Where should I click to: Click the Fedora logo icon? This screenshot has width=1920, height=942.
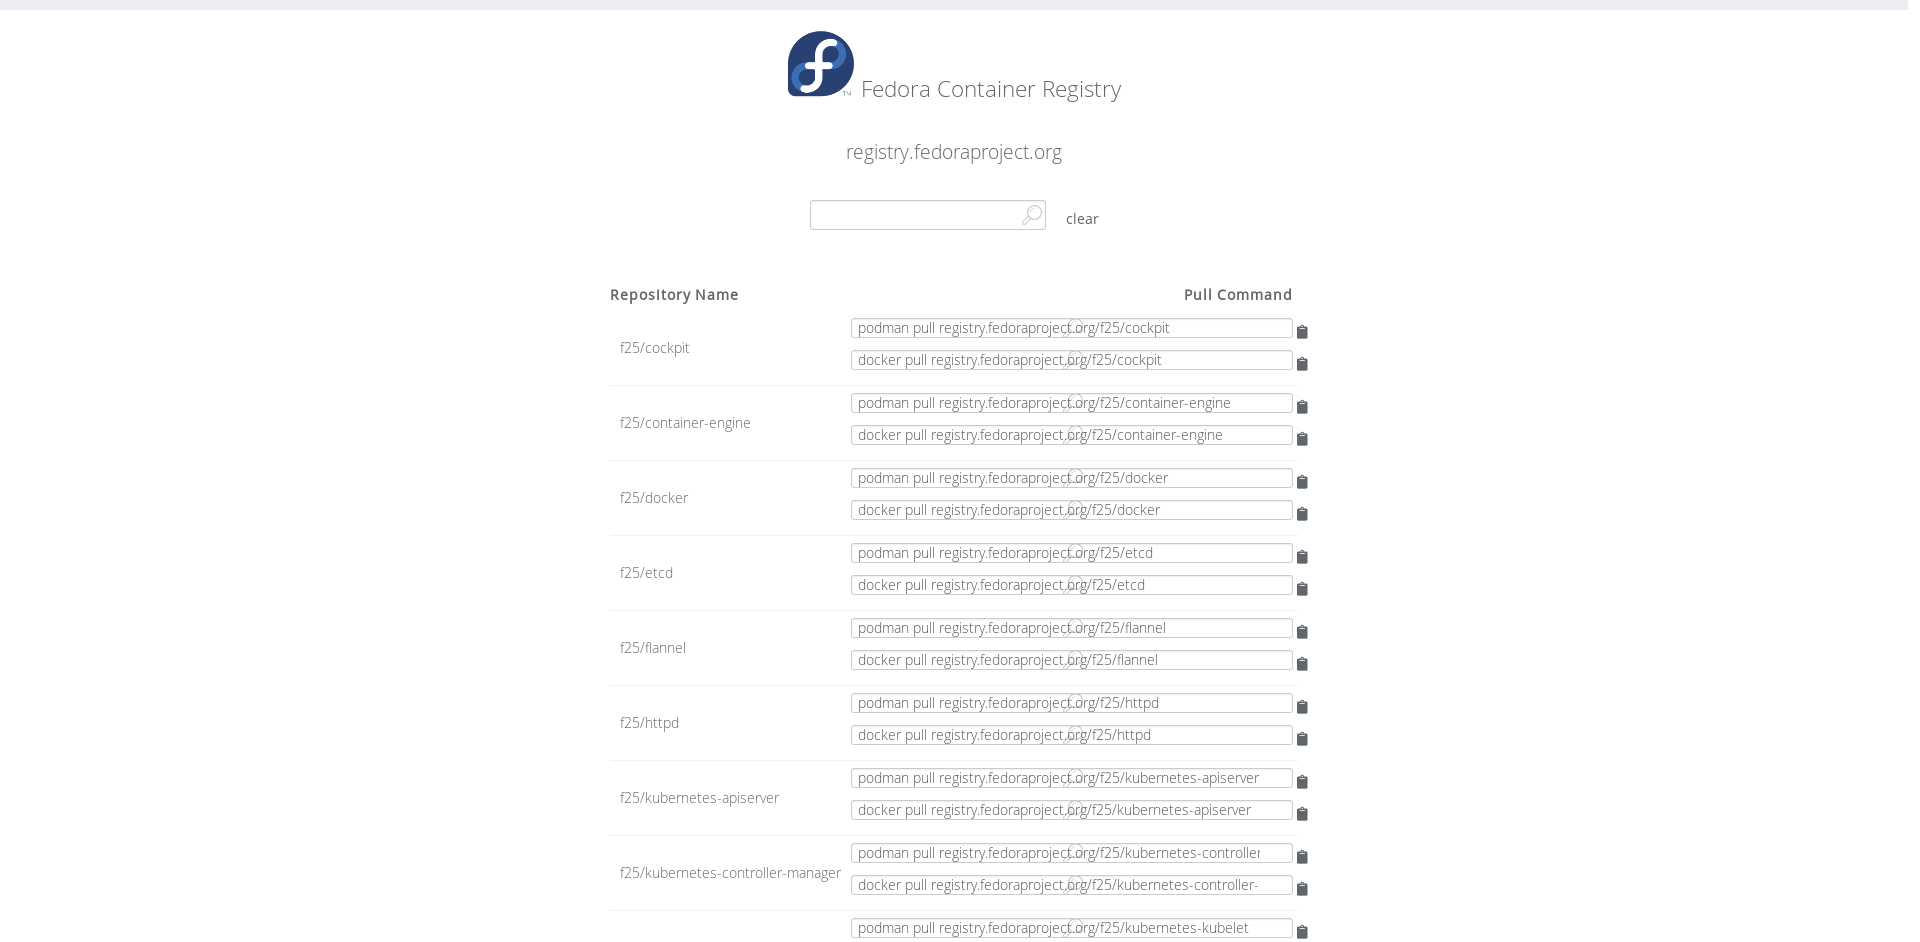tap(820, 64)
